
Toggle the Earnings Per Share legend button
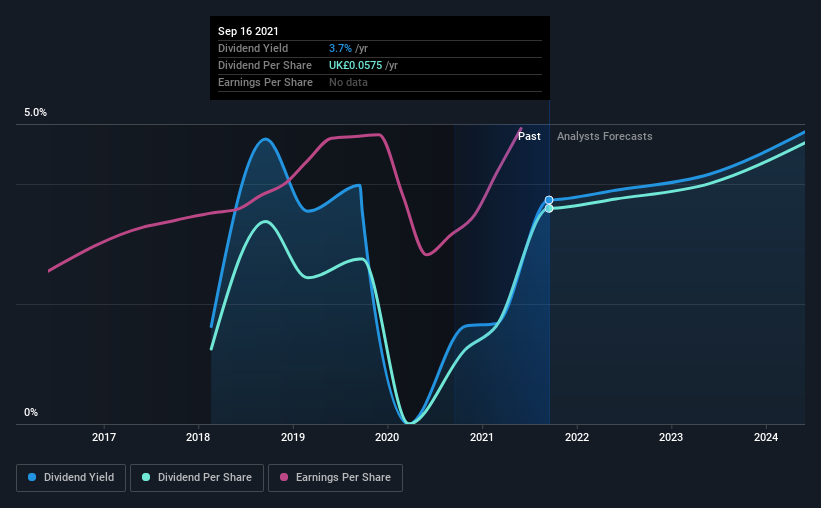click(335, 478)
